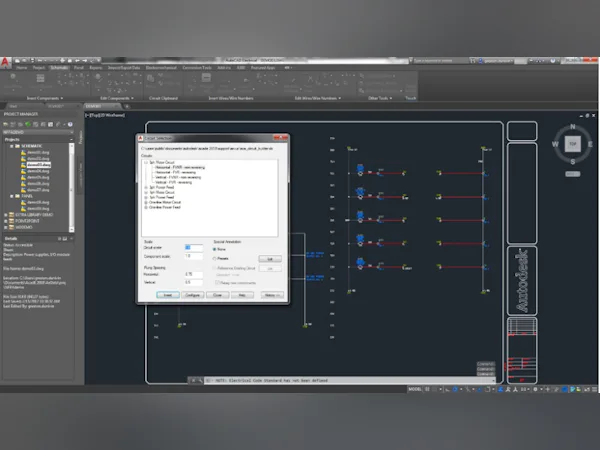Expand the Edit Components panel dropdown
600x450 pixels.
(x=132, y=98)
